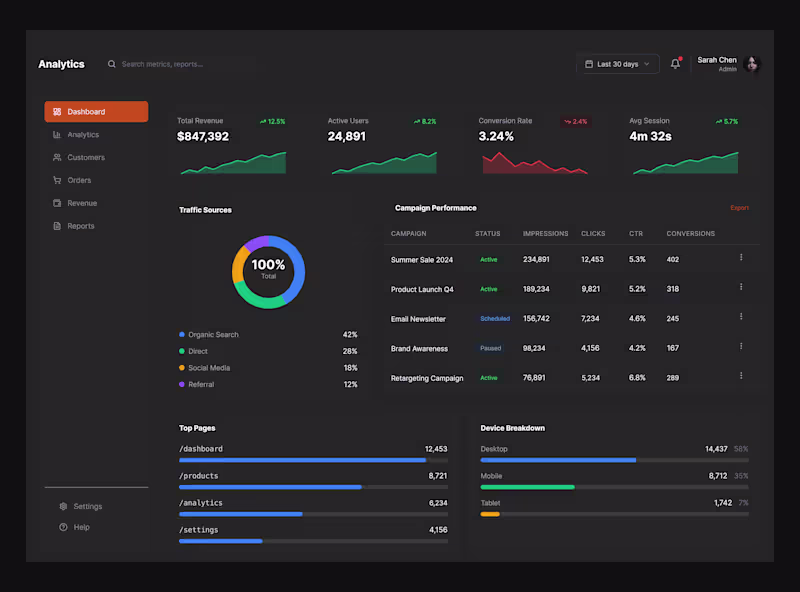Image resolution: width=800 pixels, height=592 pixels.
Task: Open options menu for Retargeting Campaign row
Action: (741, 376)
